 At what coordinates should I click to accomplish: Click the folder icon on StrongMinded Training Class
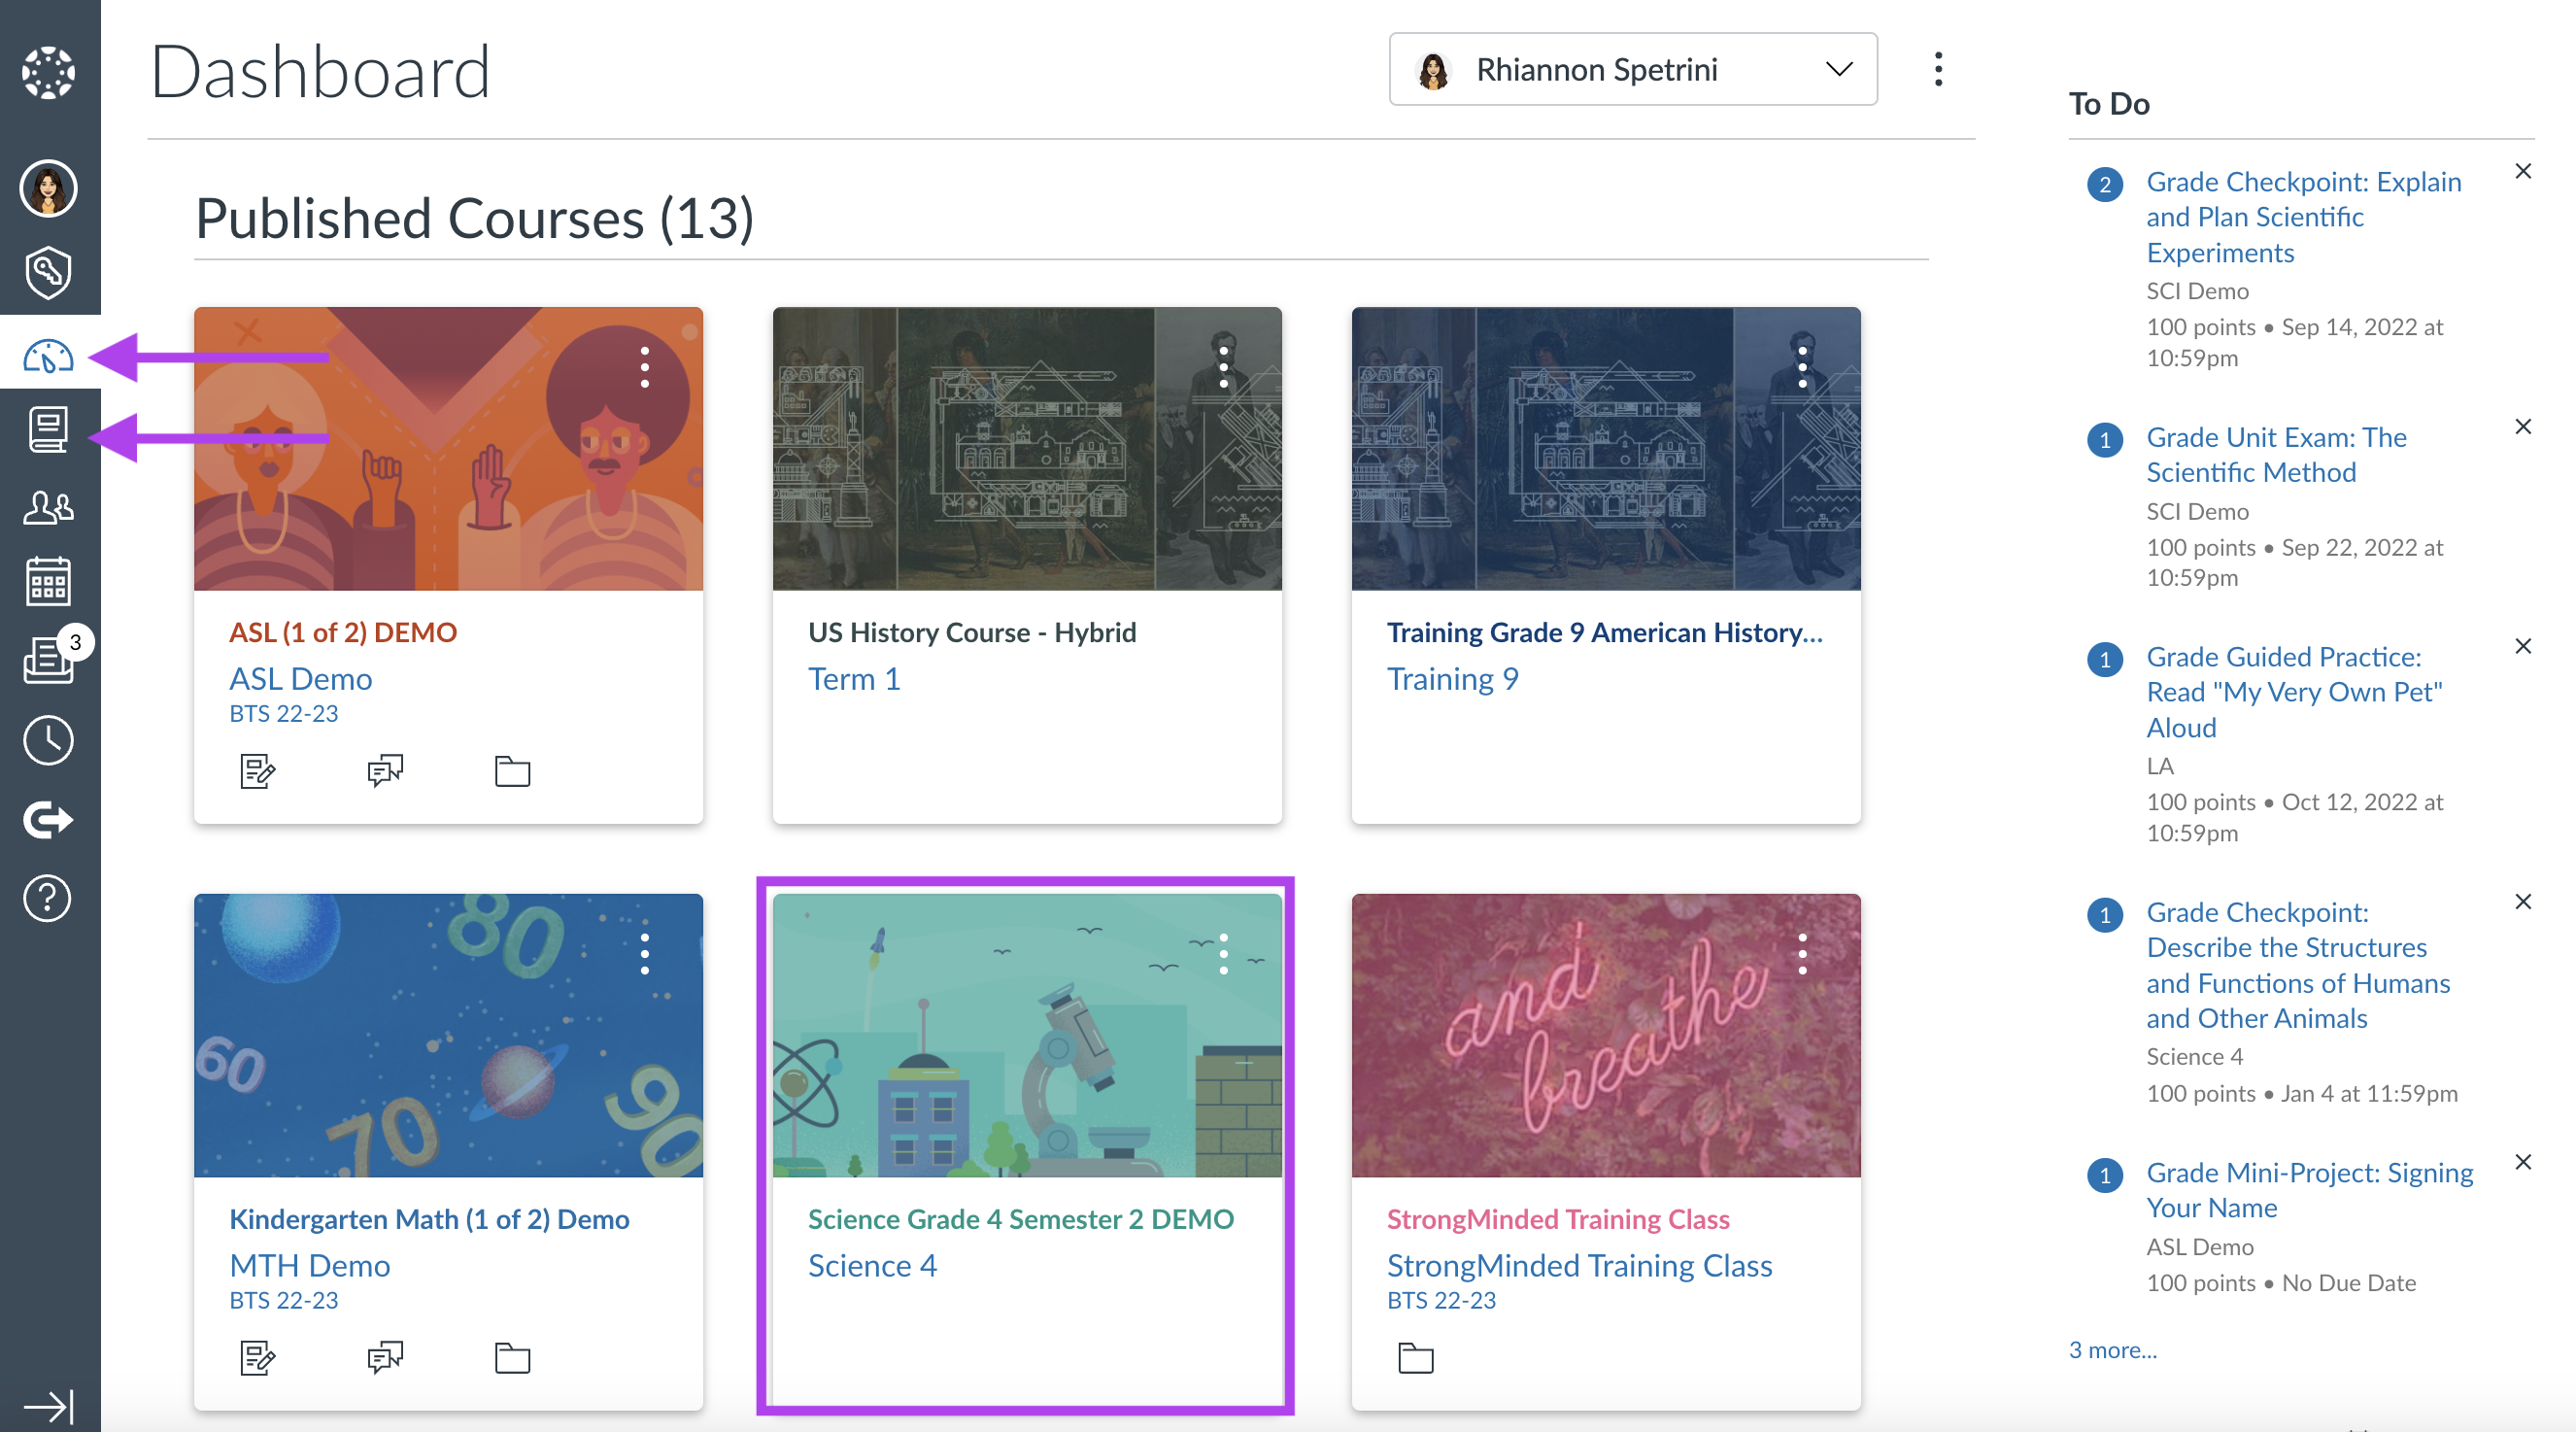pyautogui.click(x=1412, y=1356)
